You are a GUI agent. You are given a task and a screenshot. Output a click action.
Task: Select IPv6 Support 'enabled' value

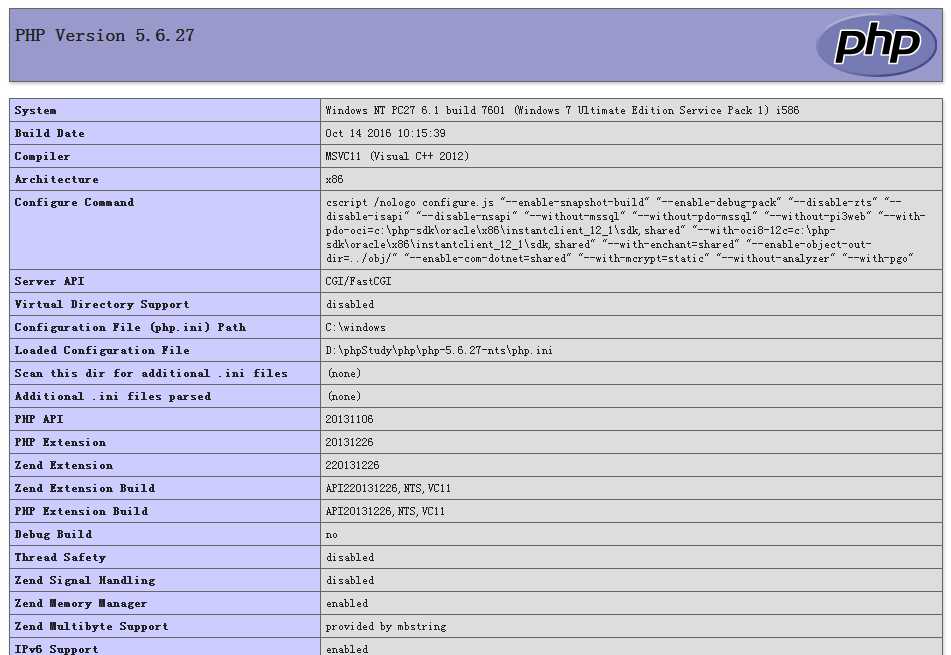[347, 650]
